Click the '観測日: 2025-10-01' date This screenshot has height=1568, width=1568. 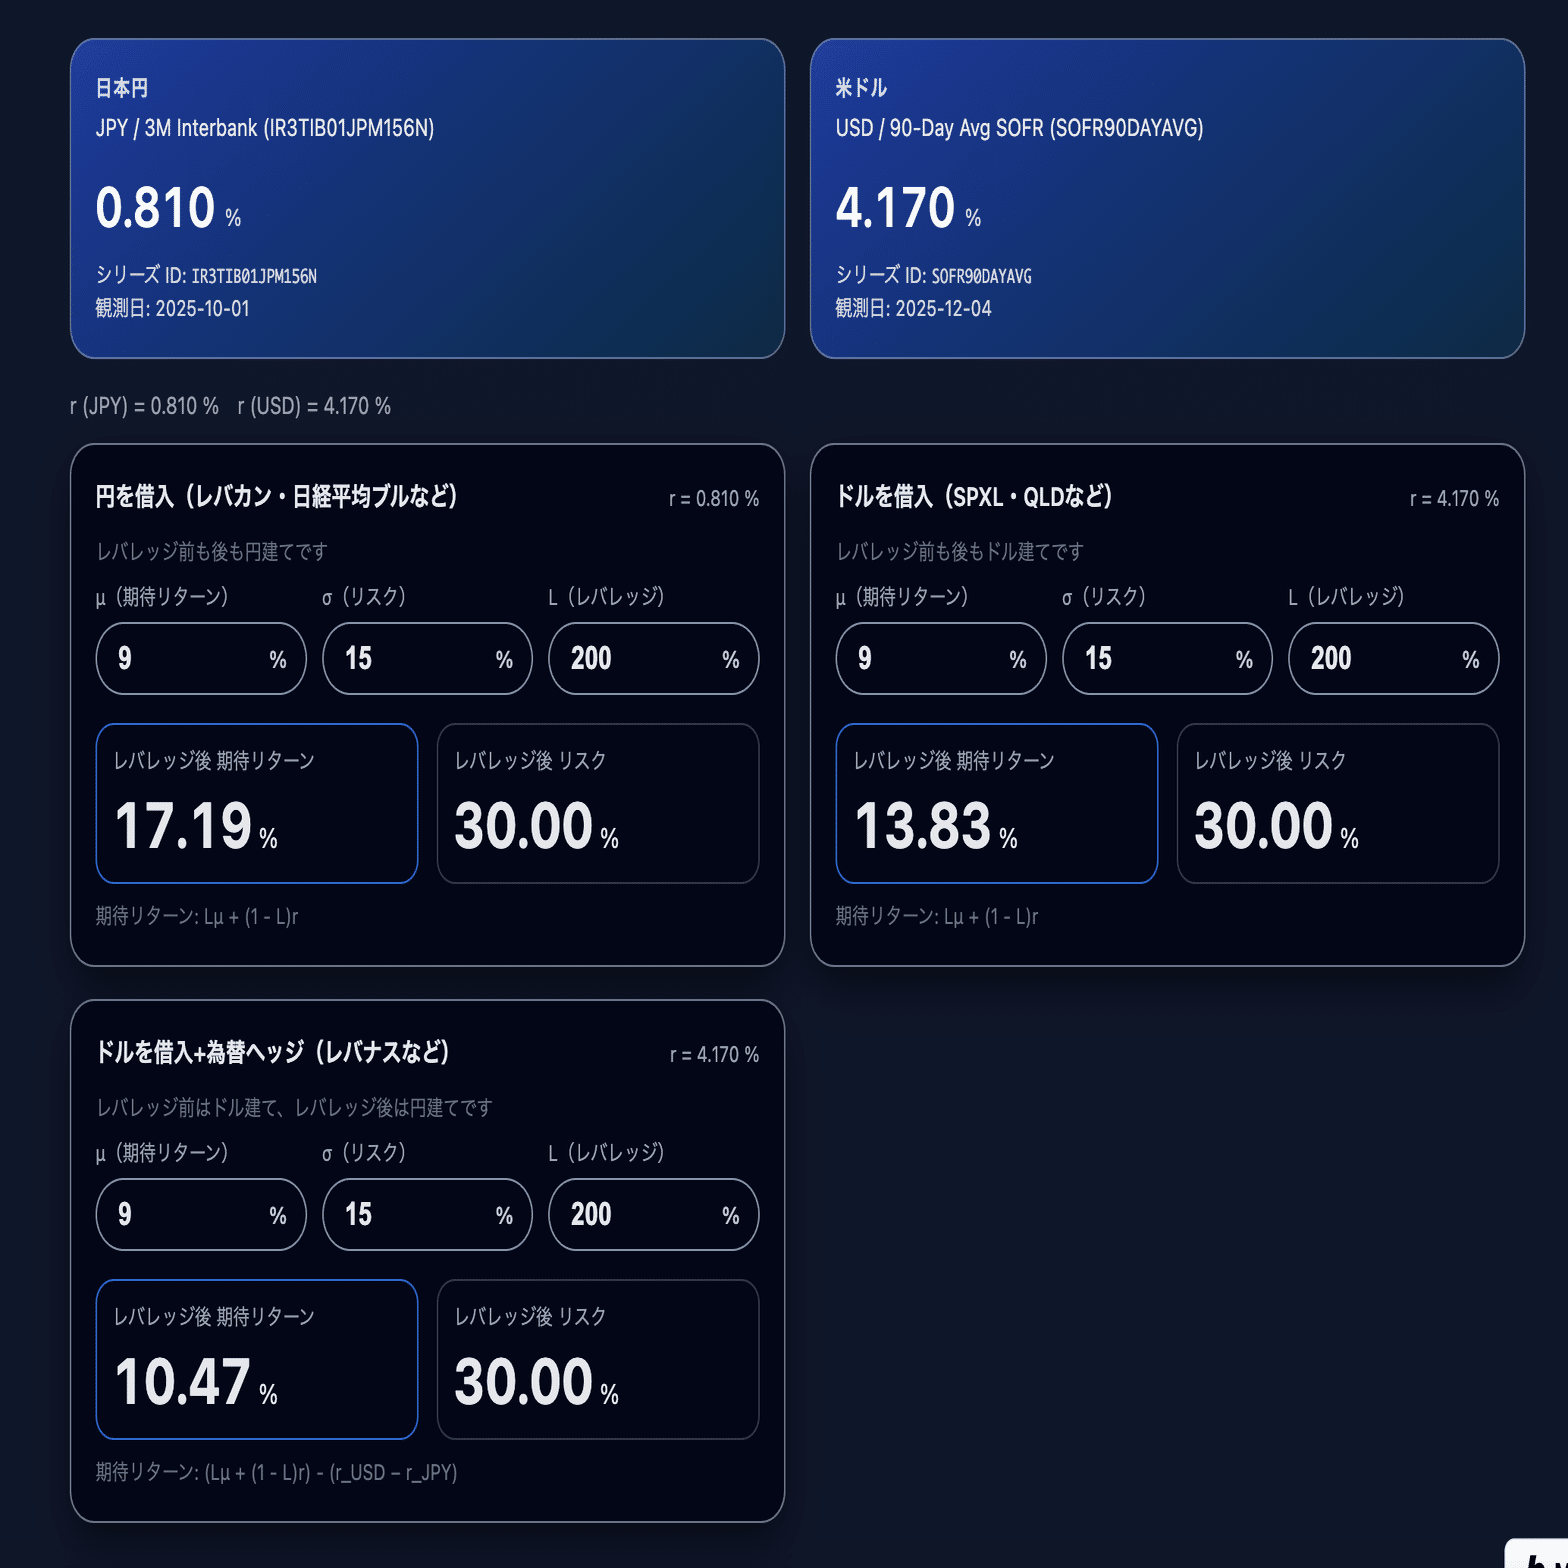pos(173,308)
